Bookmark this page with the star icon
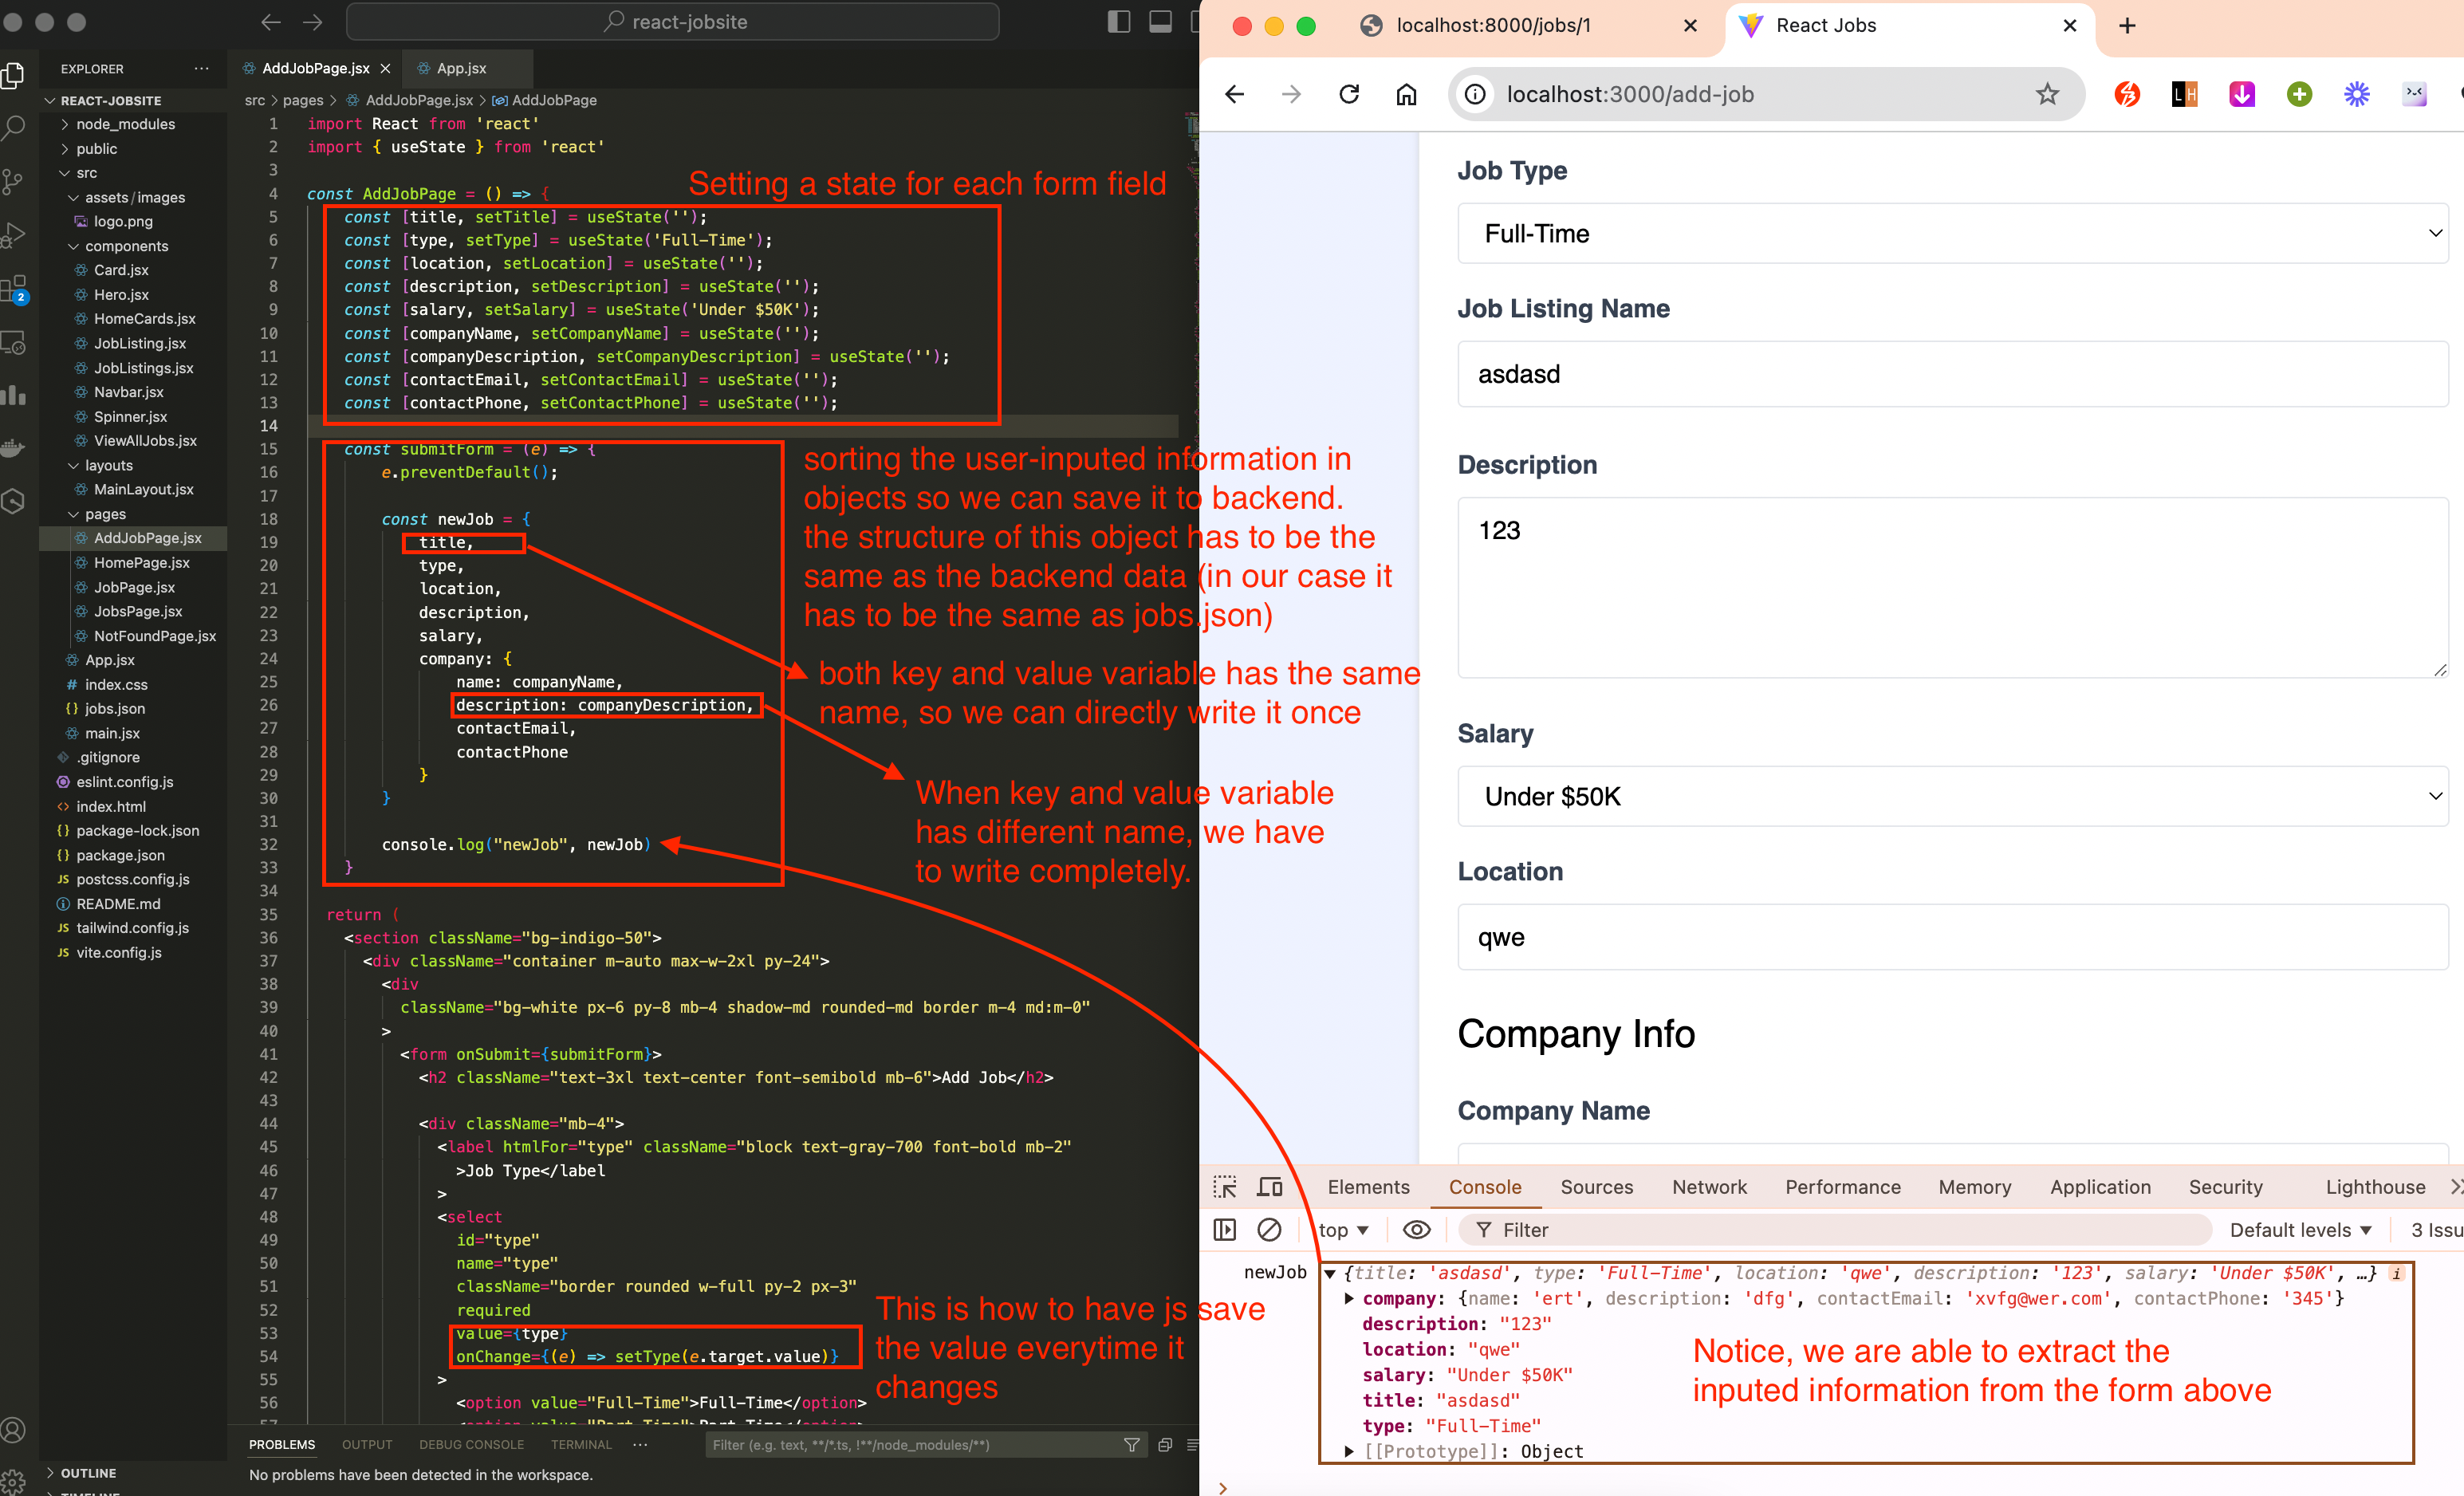 click(x=2047, y=94)
